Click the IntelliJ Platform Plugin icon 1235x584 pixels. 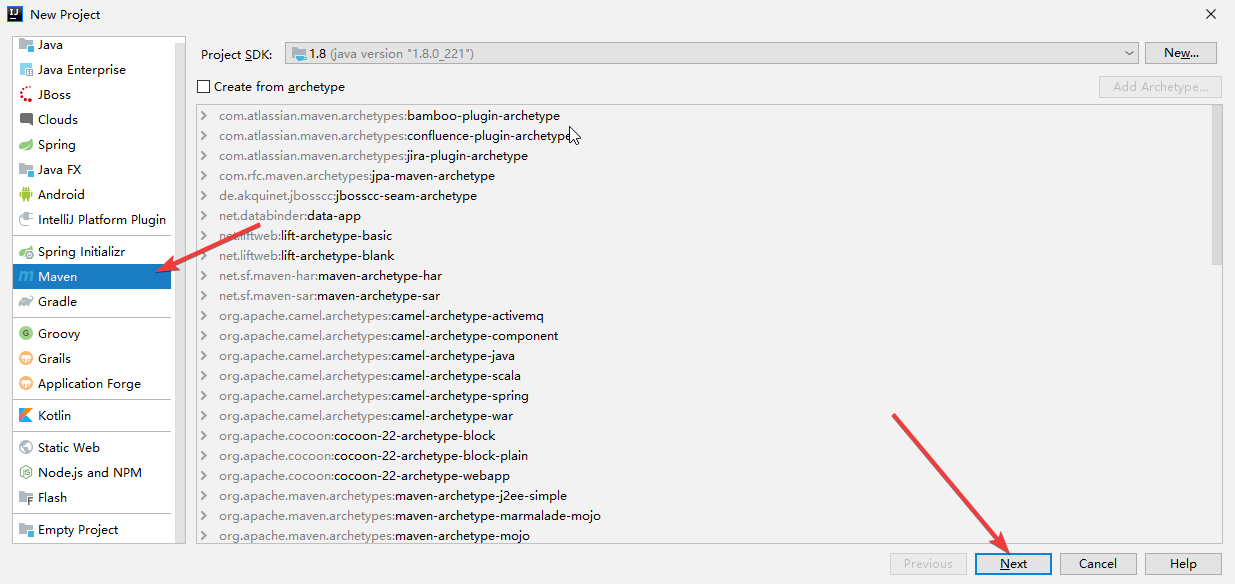(x=27, y=220)
